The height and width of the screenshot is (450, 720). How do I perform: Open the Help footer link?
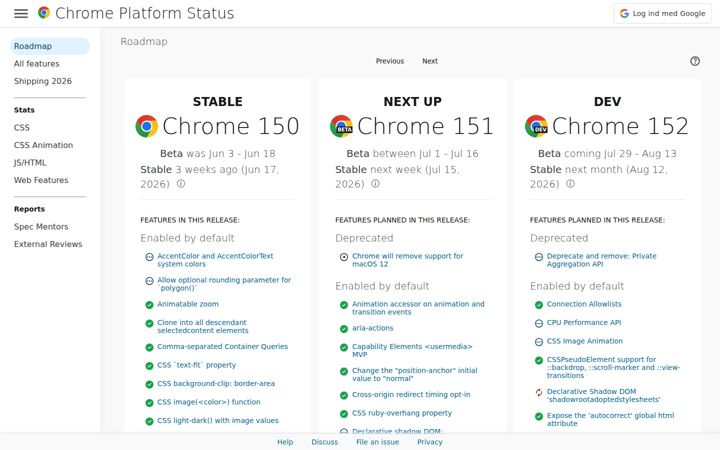point(285,442)
